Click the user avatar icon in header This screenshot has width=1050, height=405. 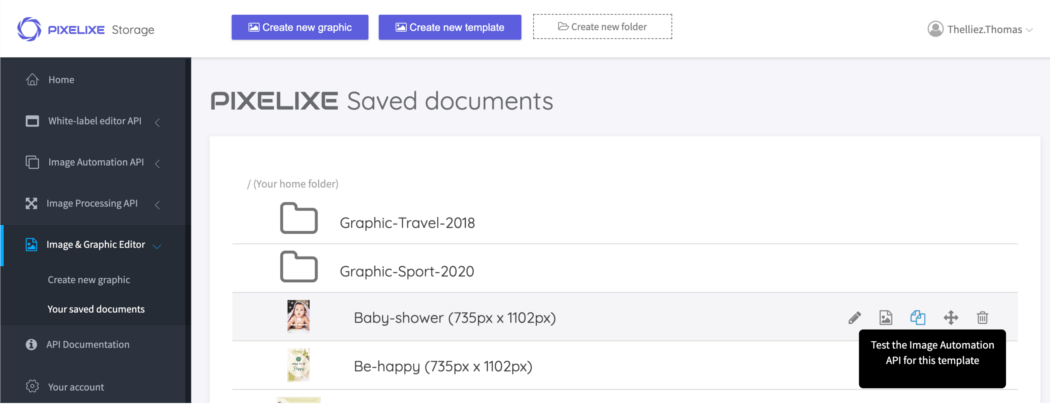[x=935, y=29]
